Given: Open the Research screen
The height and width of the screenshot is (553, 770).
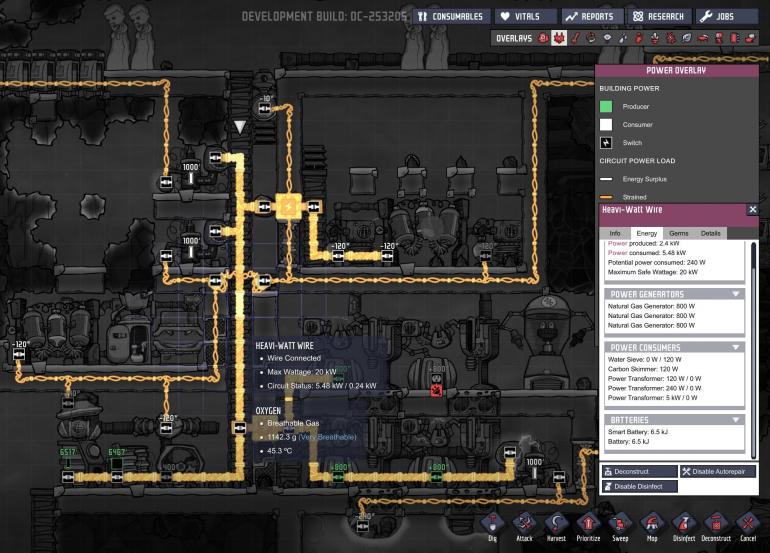Looking at the screenshot, I should 658,16.
